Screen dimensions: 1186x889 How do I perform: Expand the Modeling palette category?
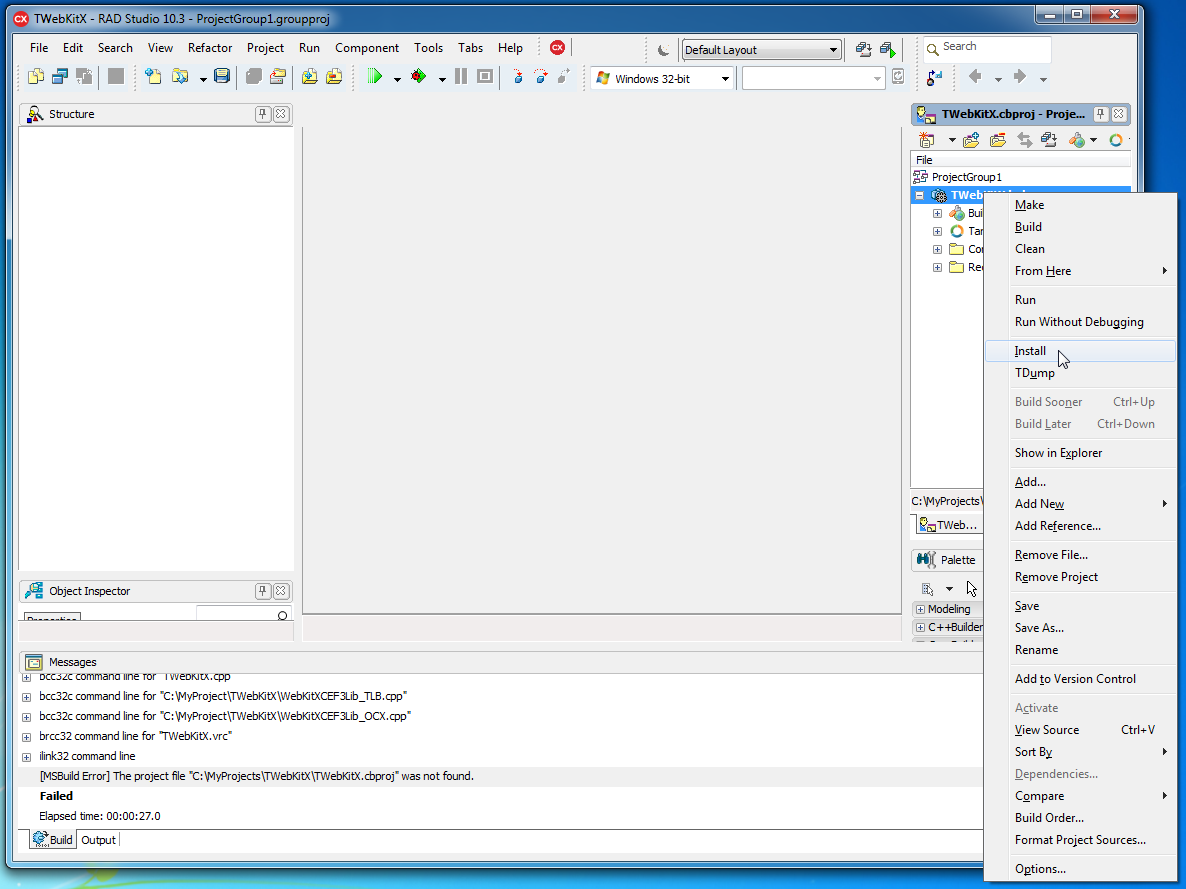point(921,609)
